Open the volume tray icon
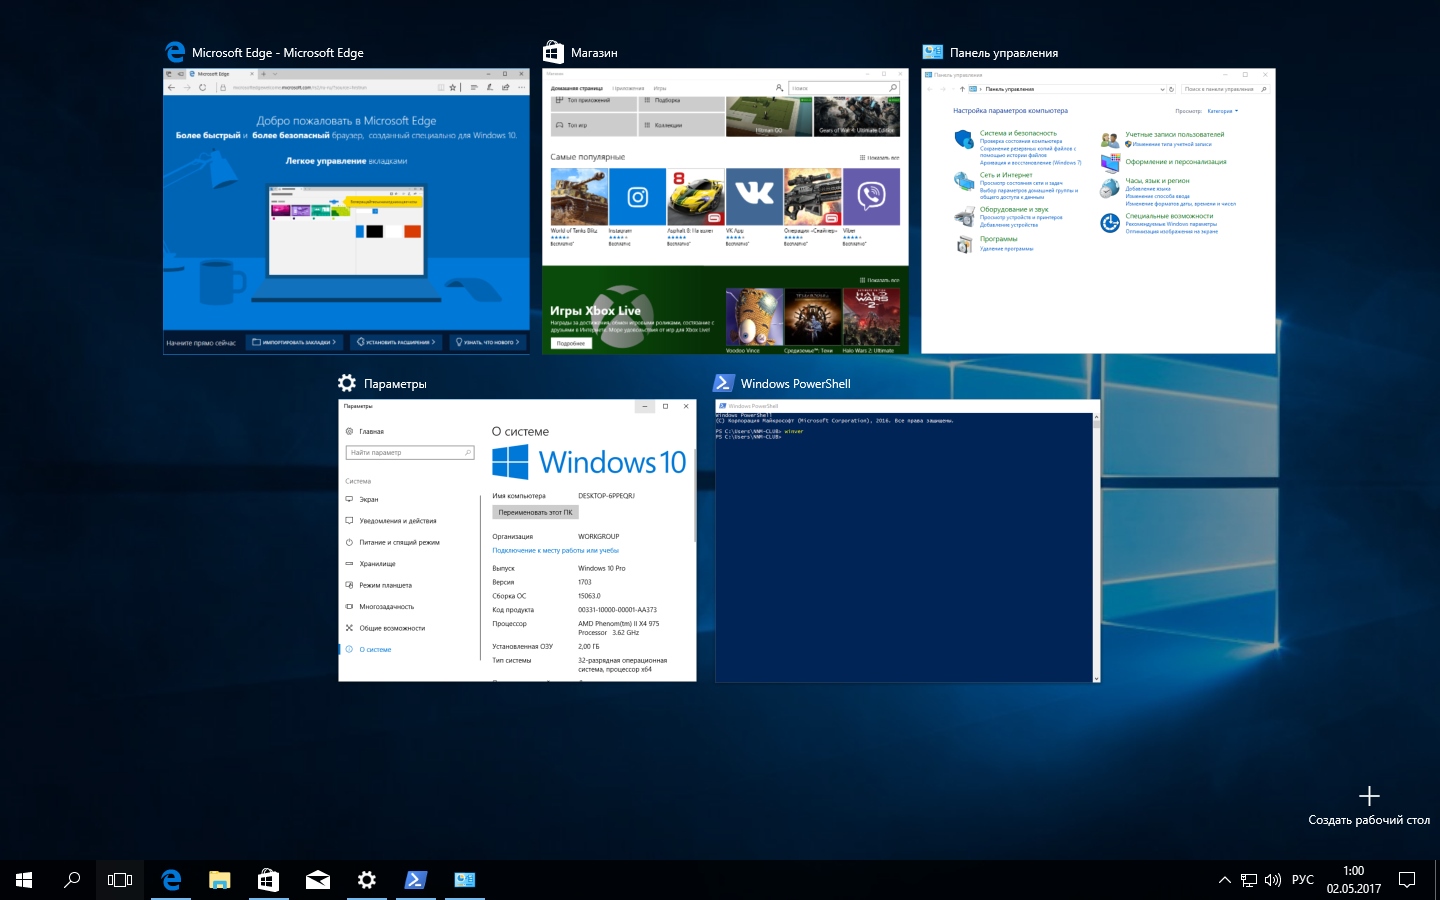1440x900 pixels. (x=1273, y=880)
